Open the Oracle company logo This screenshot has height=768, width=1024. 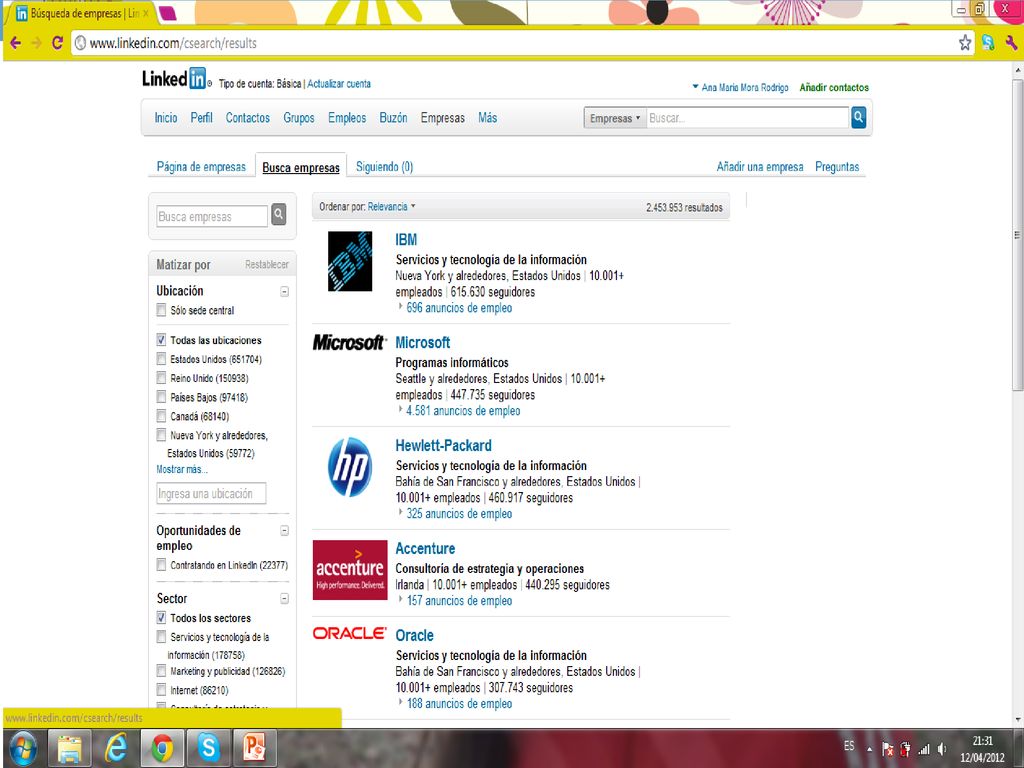349,633
